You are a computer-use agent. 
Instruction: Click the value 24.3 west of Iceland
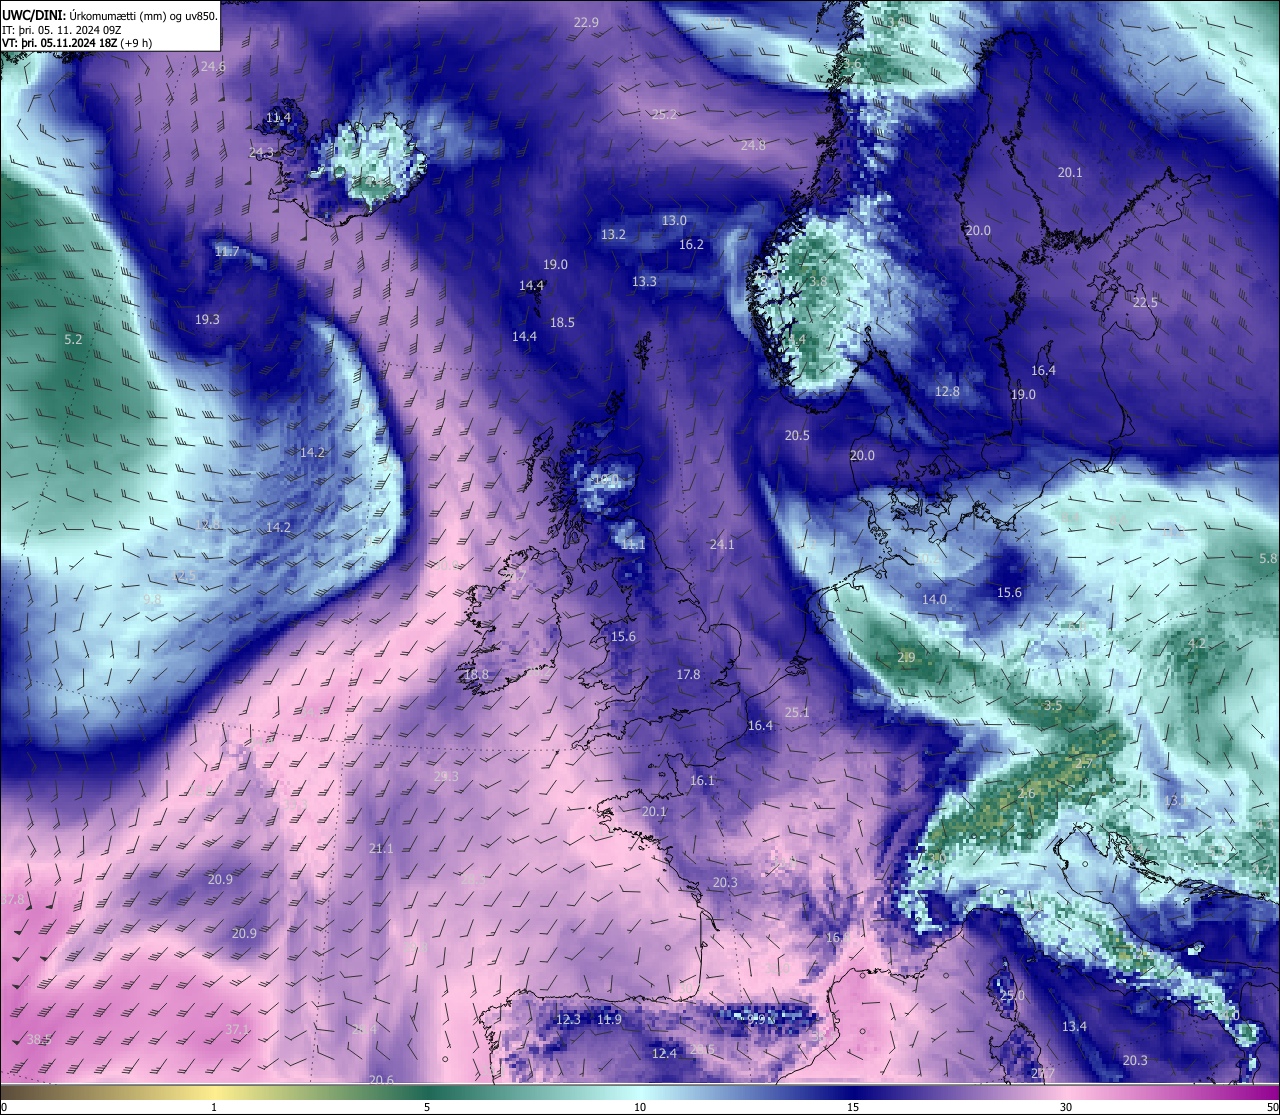[261, 152]
